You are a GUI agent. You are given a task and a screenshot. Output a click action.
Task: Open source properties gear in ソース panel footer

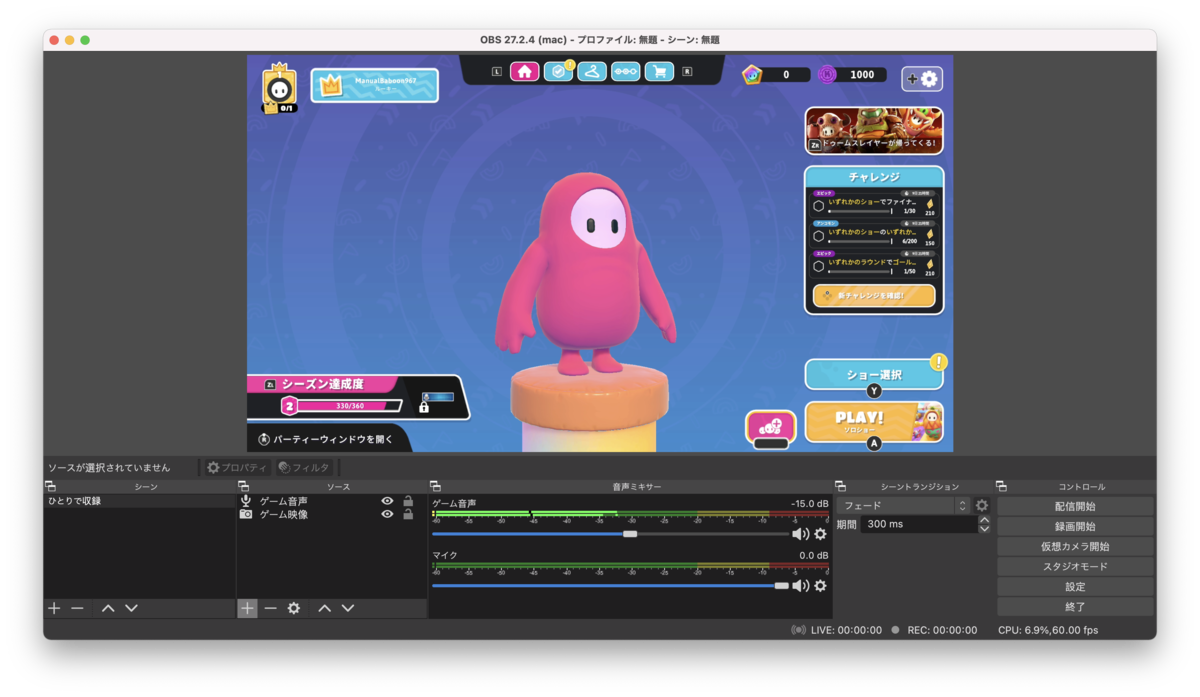pyautogui.click(x=294, y=608)
